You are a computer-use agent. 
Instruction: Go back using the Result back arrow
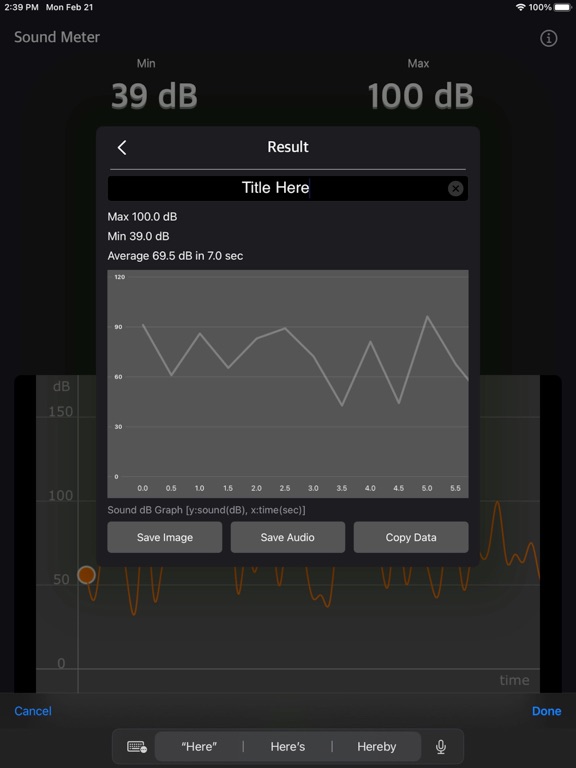pos(122,147)
